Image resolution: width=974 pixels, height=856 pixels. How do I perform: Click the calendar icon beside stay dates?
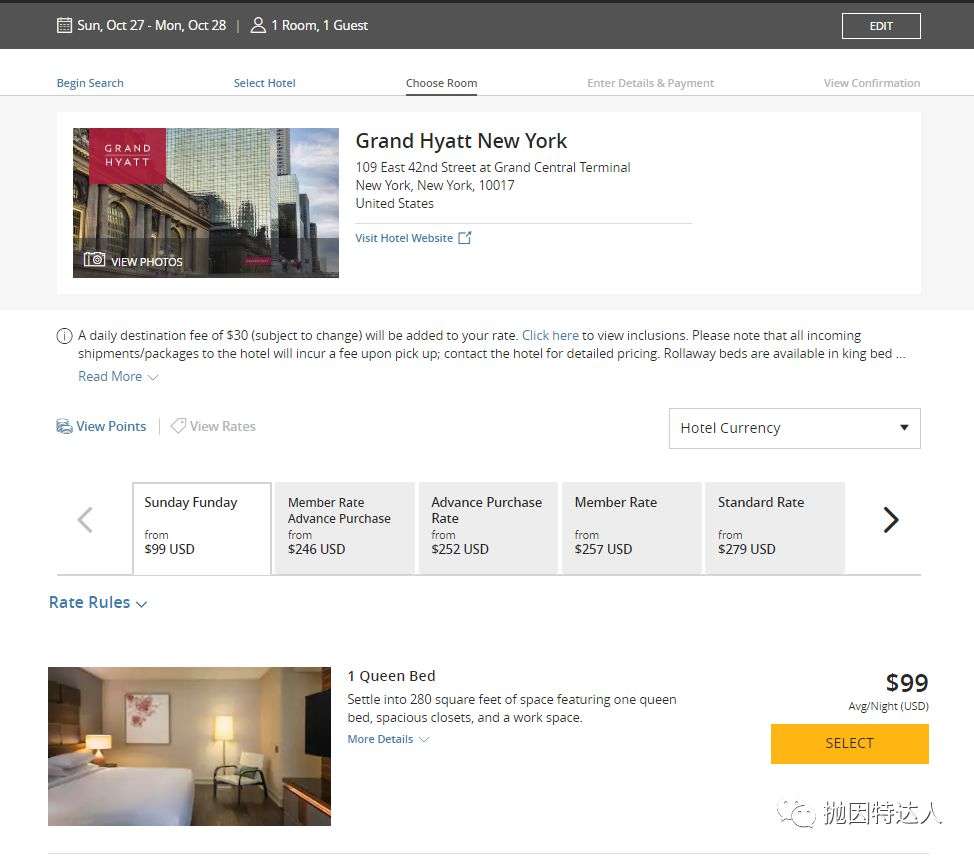(x=64, y=25)
